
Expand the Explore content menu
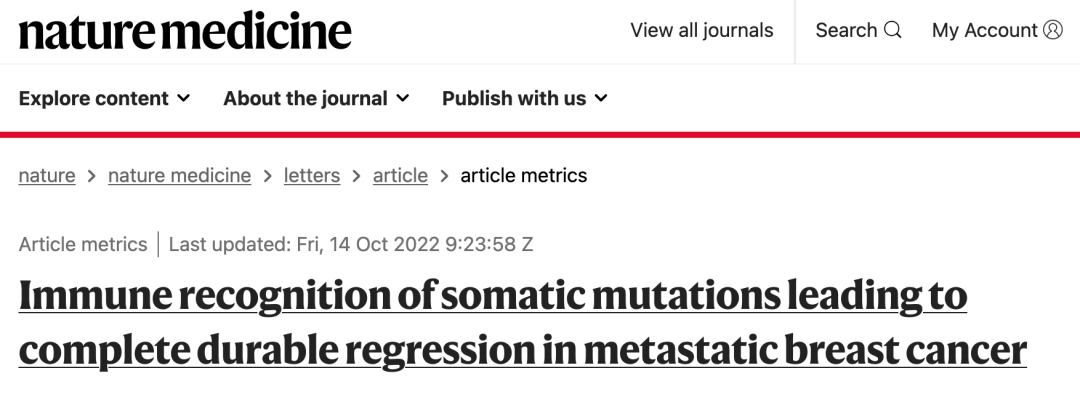tap(104, 98)
